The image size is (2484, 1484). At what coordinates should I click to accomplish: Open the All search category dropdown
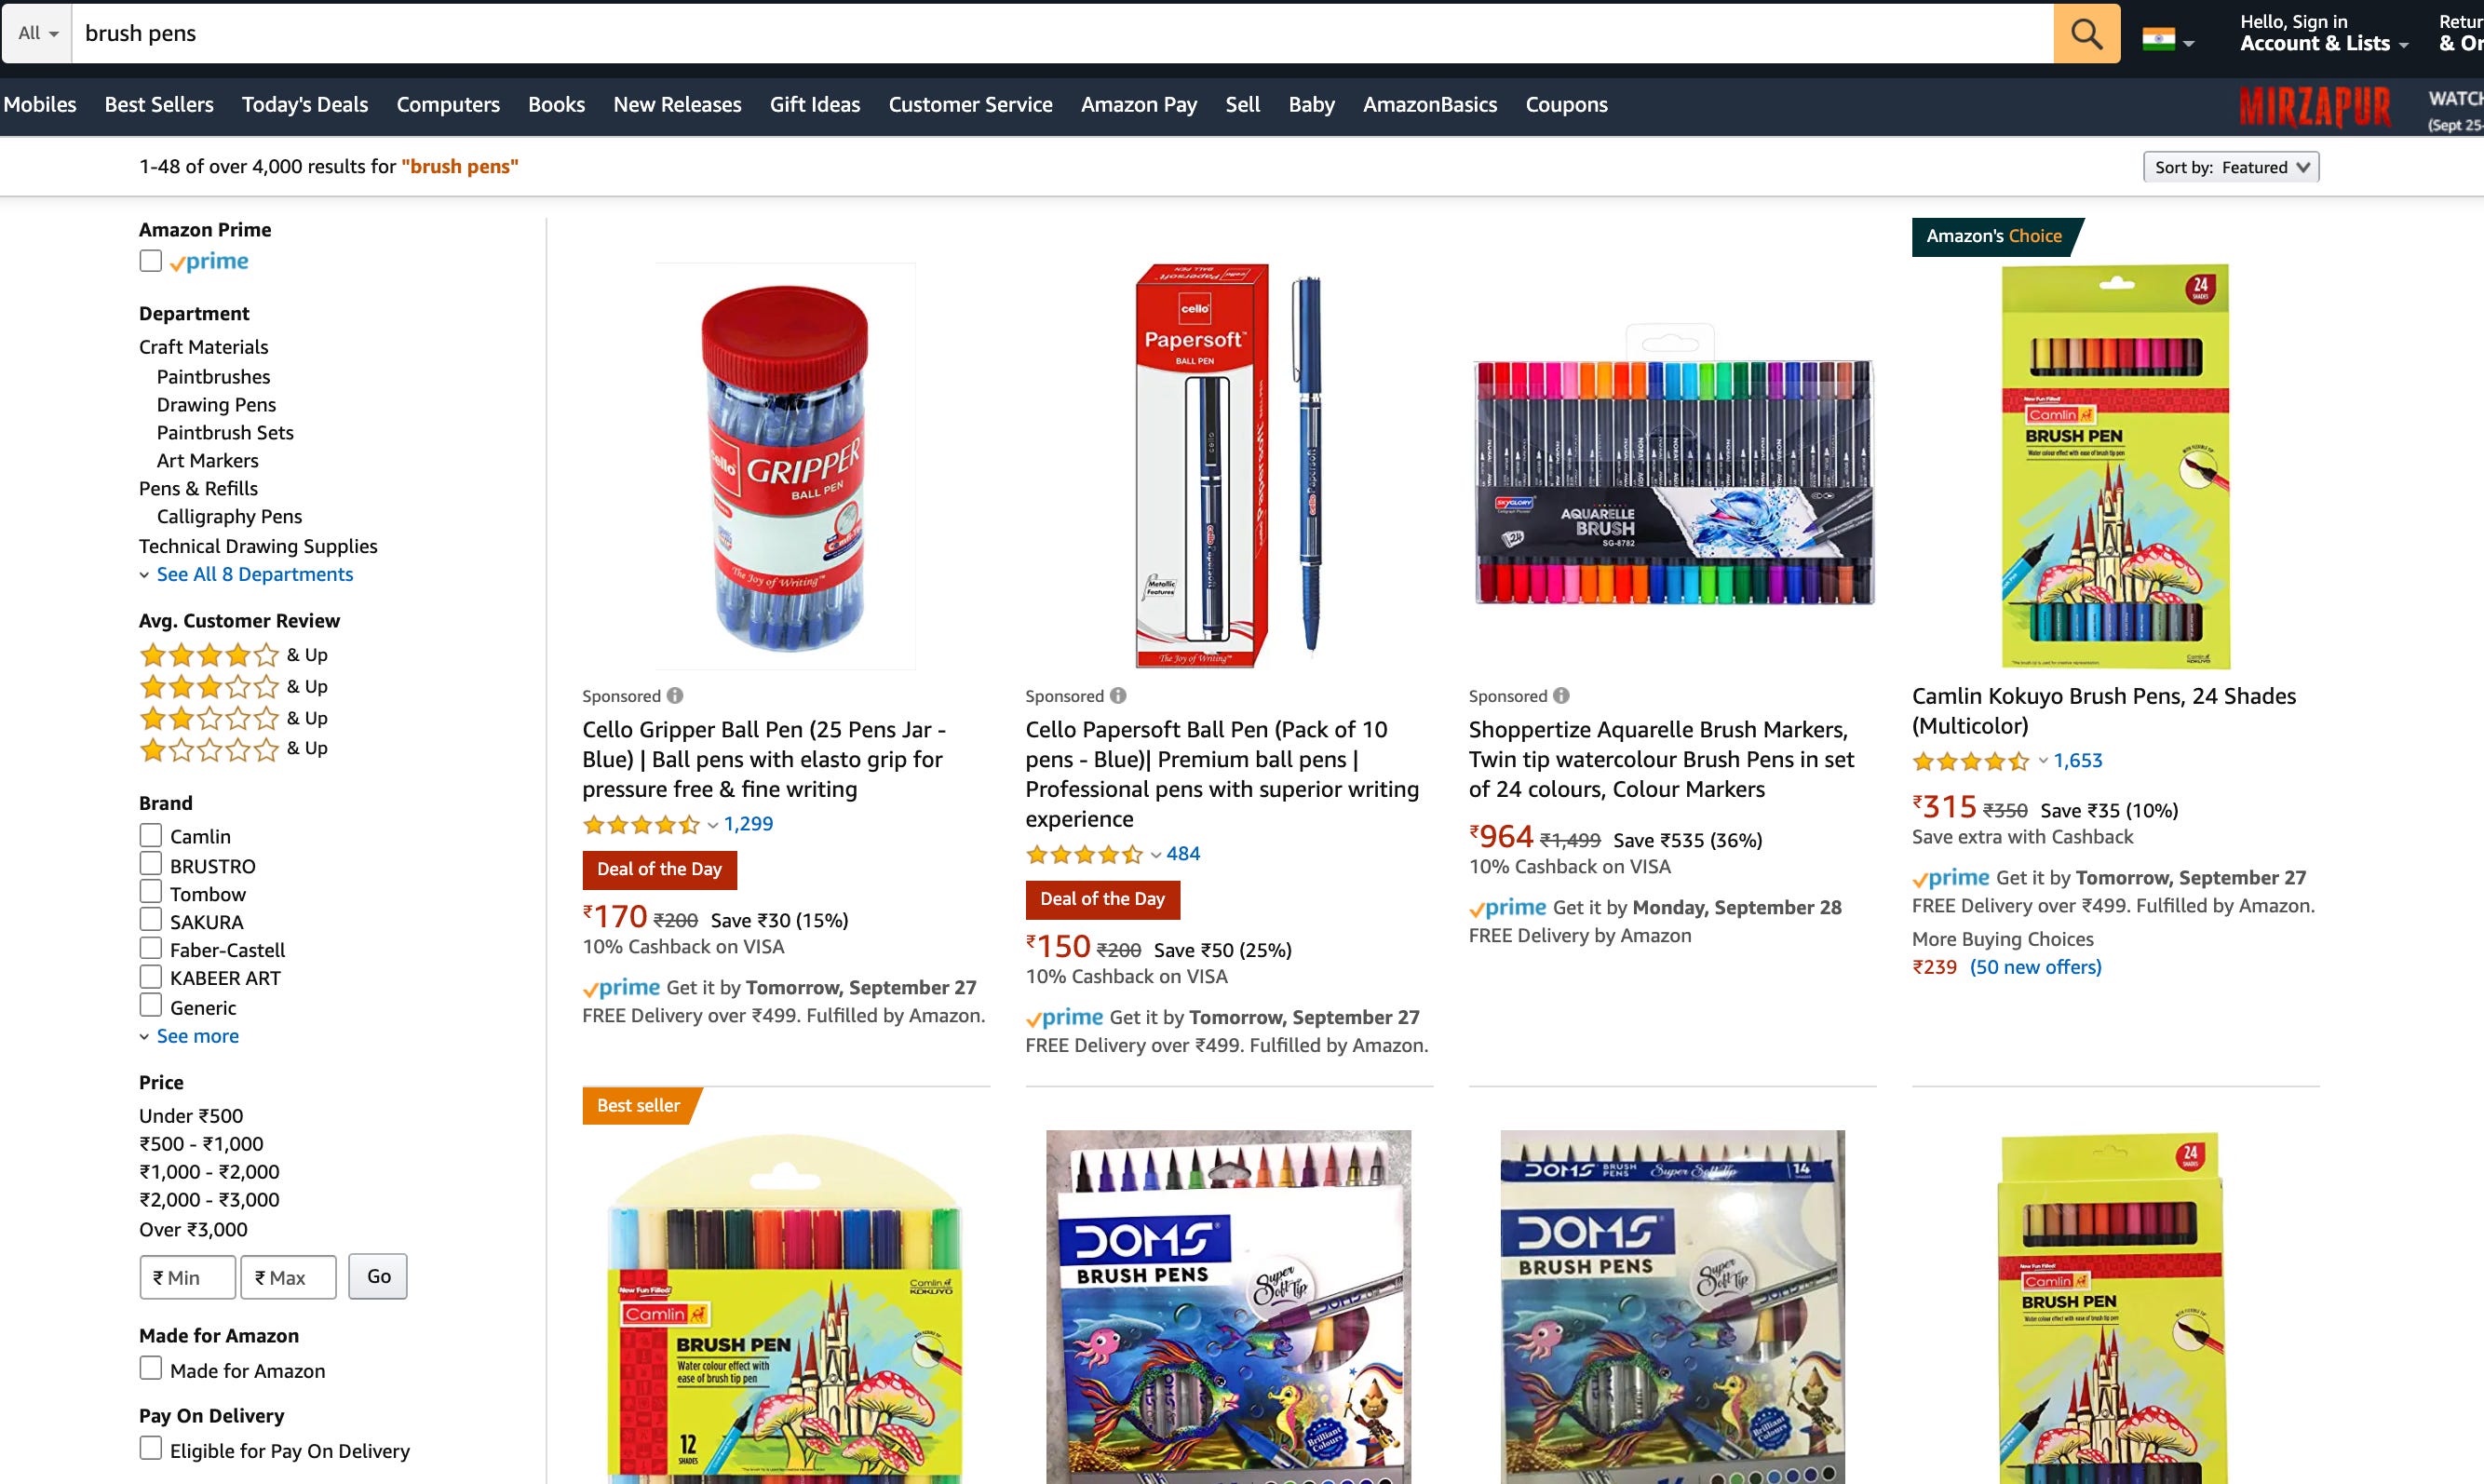38,33
